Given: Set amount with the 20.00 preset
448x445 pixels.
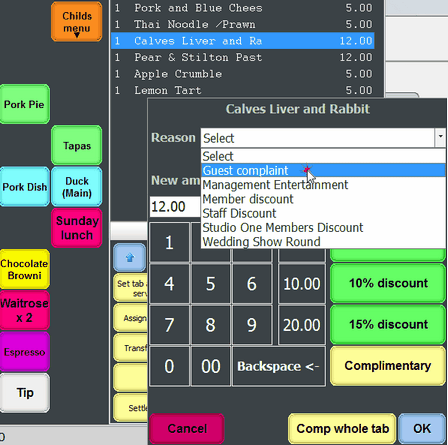Looking at the screenshot, I should coord(302,325).
